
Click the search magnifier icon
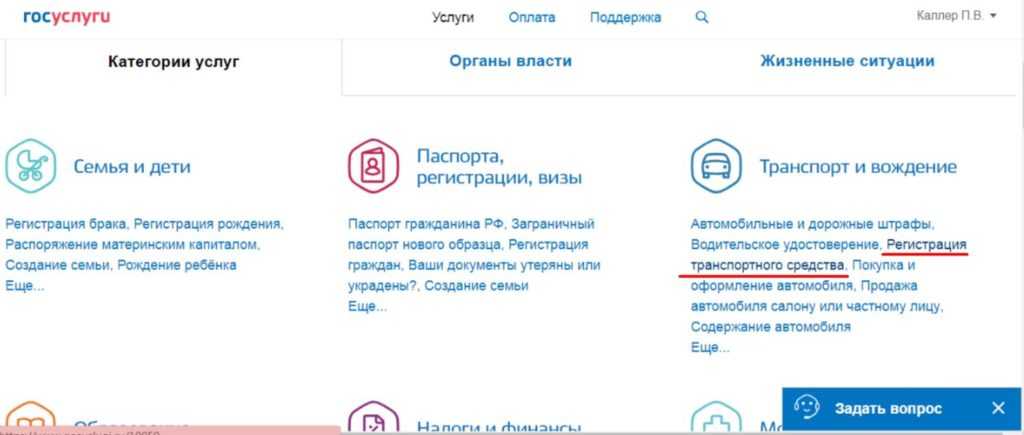coord(701,18)
